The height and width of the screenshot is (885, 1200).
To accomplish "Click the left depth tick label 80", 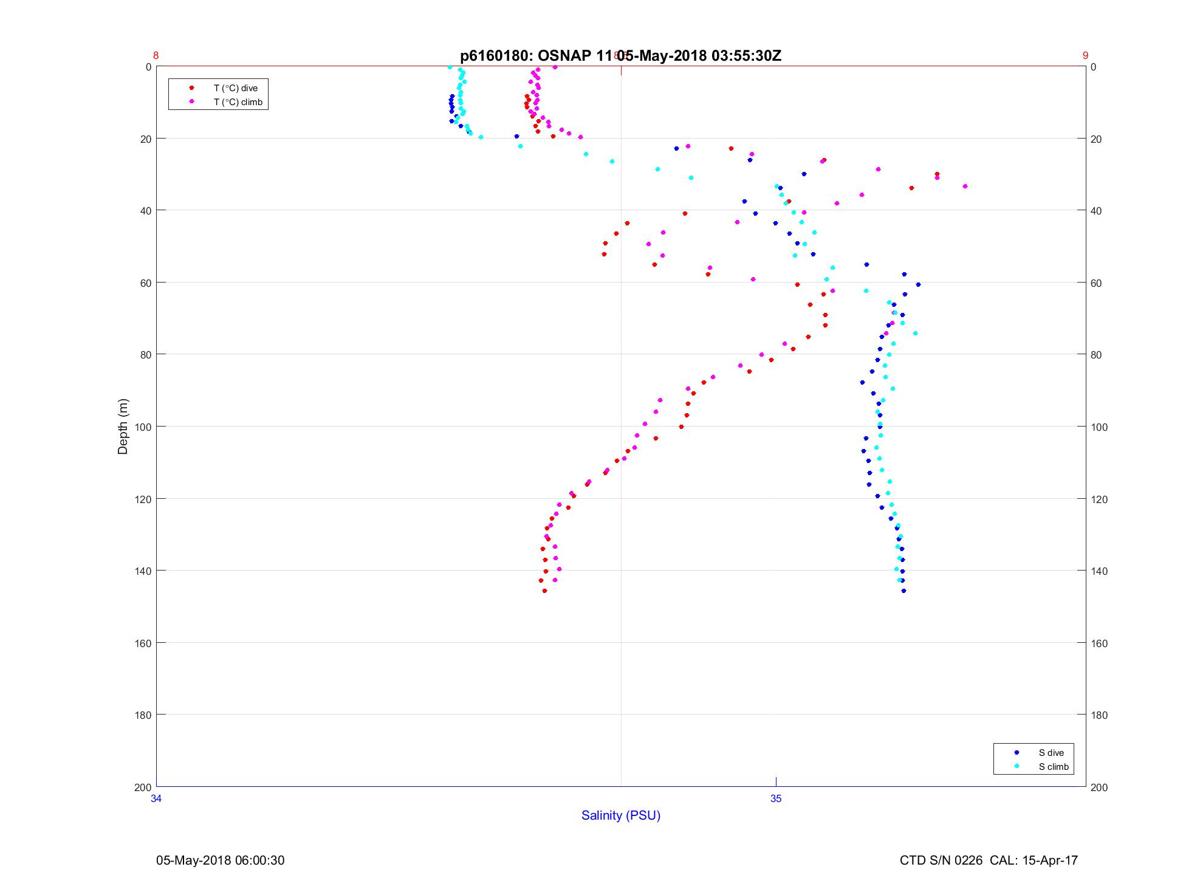I will coord(145,355).
